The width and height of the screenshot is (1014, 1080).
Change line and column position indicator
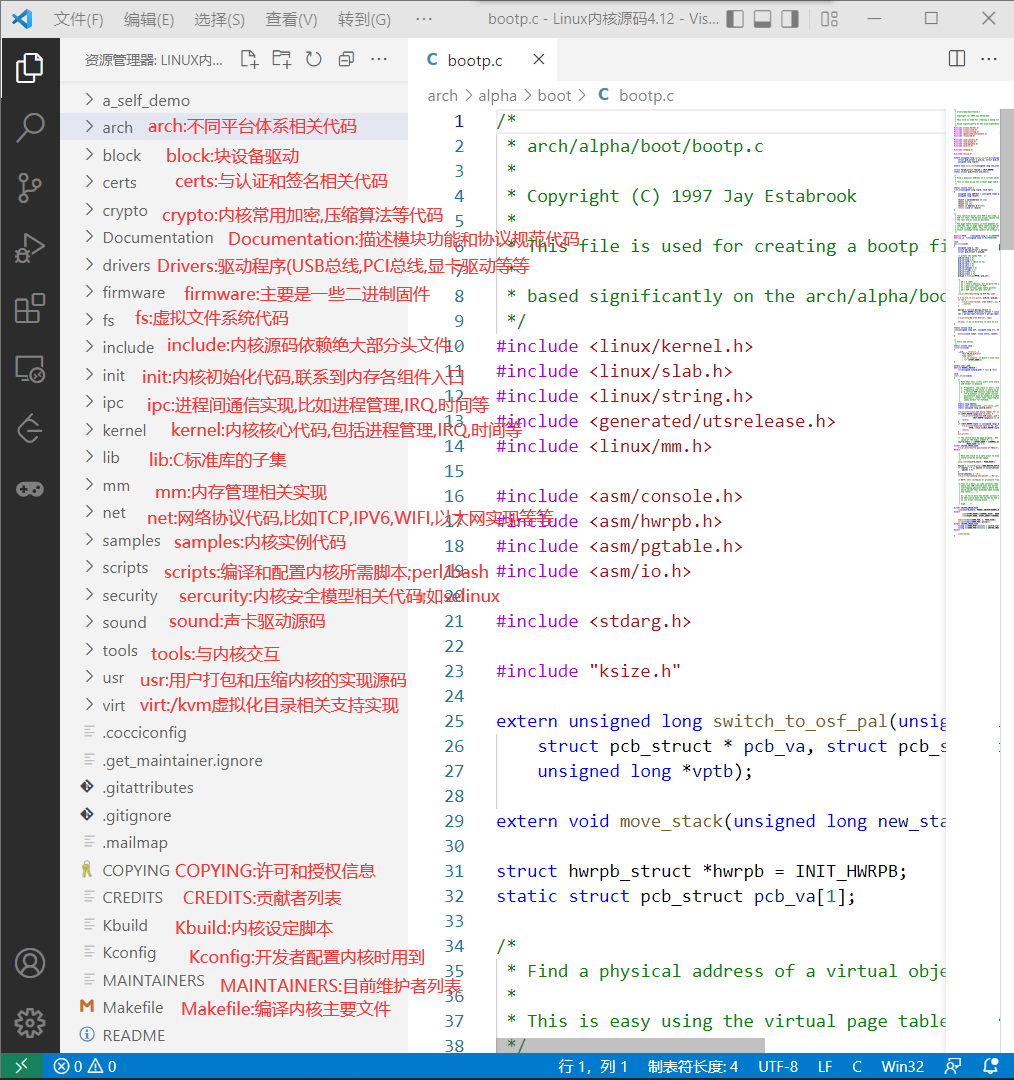click(x=592, y=1066)
